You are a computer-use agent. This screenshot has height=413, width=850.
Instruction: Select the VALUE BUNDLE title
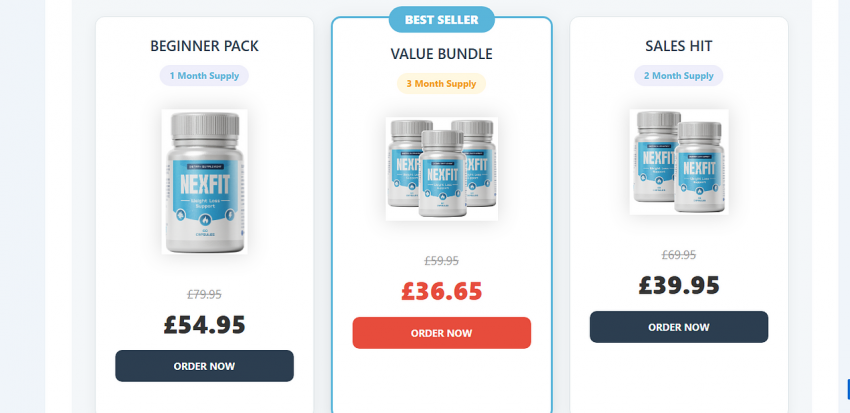point(442,54)
